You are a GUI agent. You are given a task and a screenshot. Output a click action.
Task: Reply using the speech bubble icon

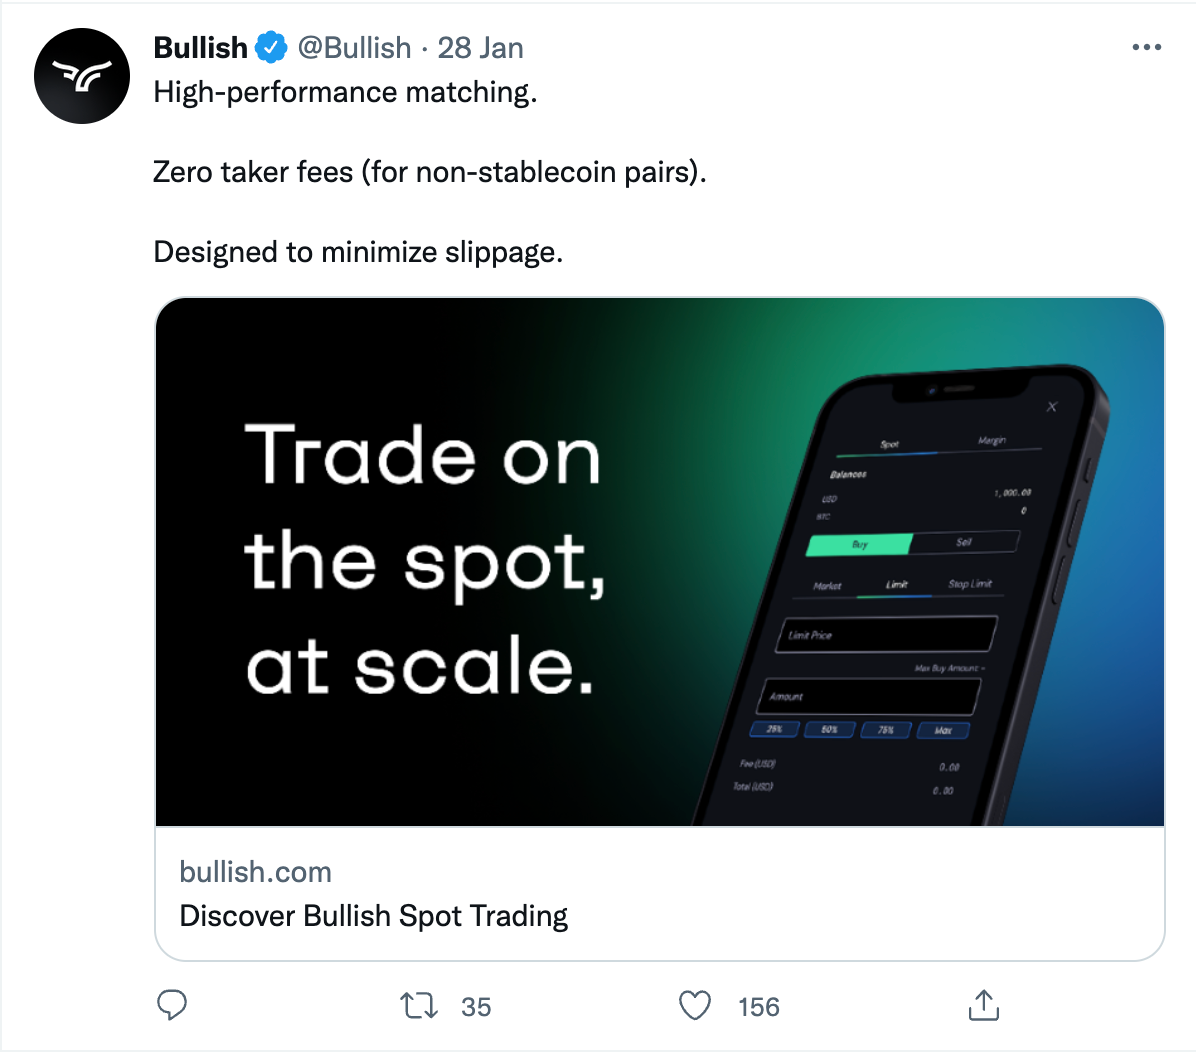[172, 1005]
